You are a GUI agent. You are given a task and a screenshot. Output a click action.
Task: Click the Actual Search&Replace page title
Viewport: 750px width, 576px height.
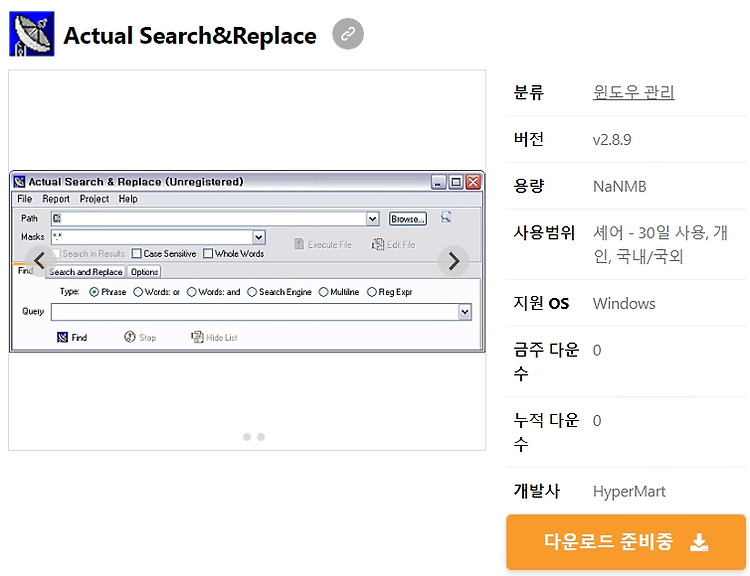click(190, 35)
